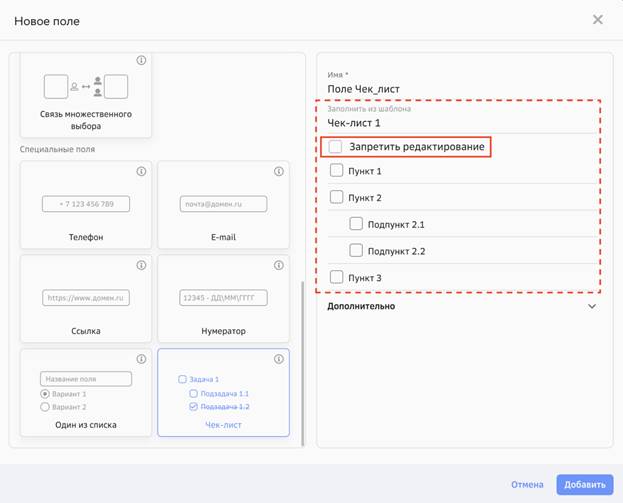
Task: Click info icon on E-mail field card
Action: coord(279,172)
